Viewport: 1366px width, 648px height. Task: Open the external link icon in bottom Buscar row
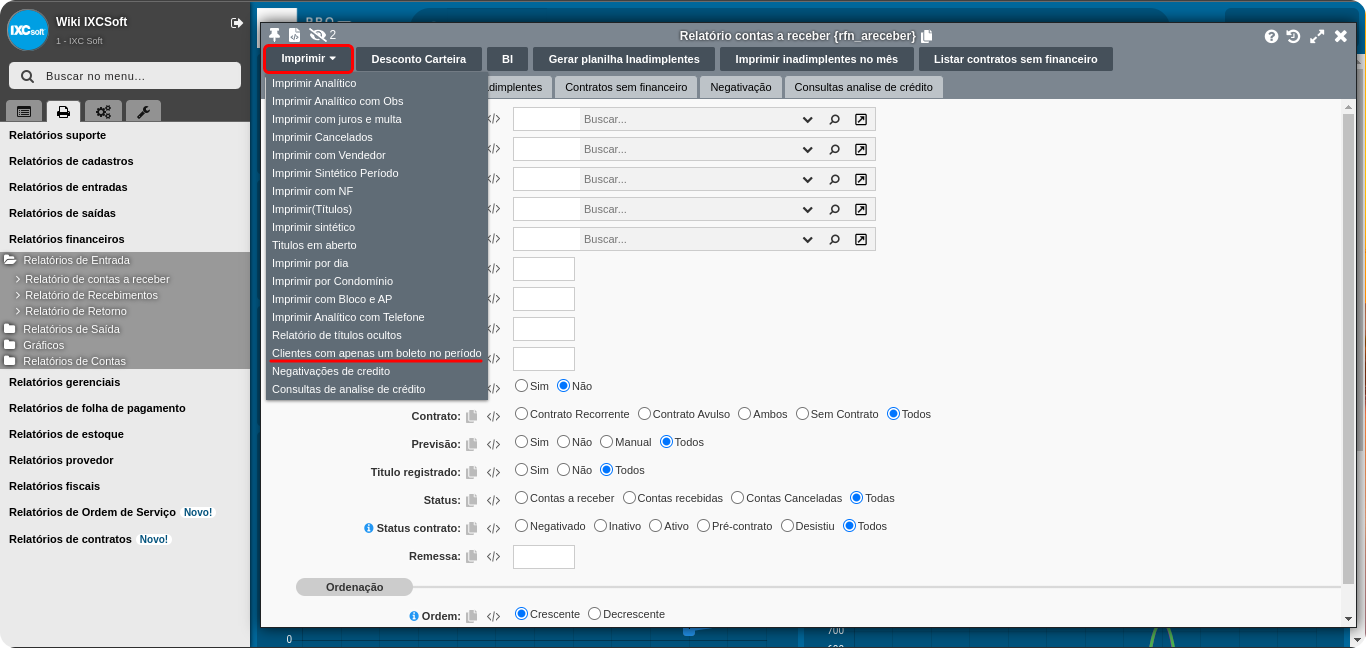coord(861,239)
